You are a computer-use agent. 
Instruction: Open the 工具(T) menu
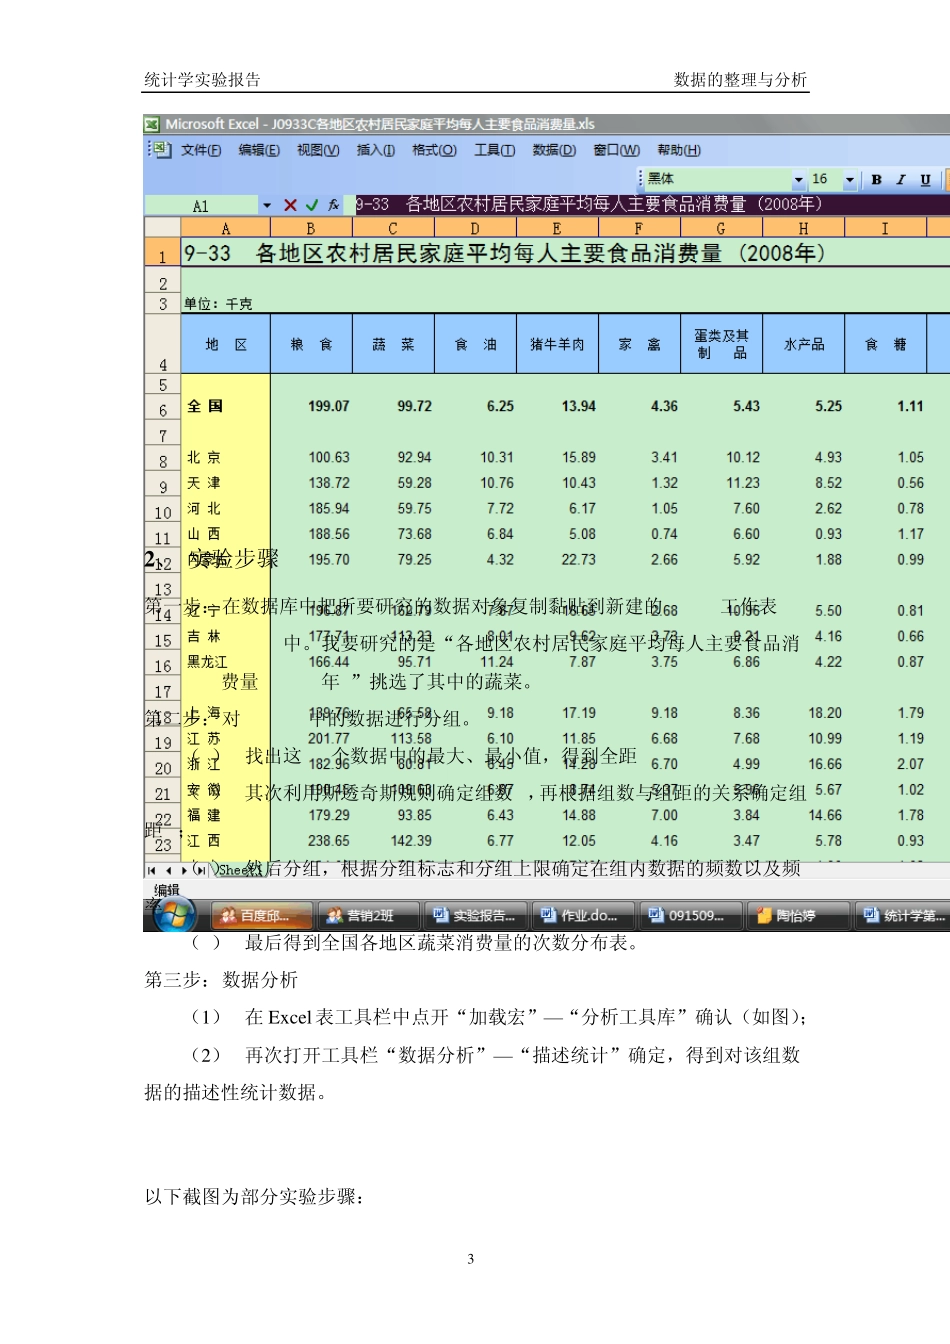pyautogui.click(x=495, y=150)
